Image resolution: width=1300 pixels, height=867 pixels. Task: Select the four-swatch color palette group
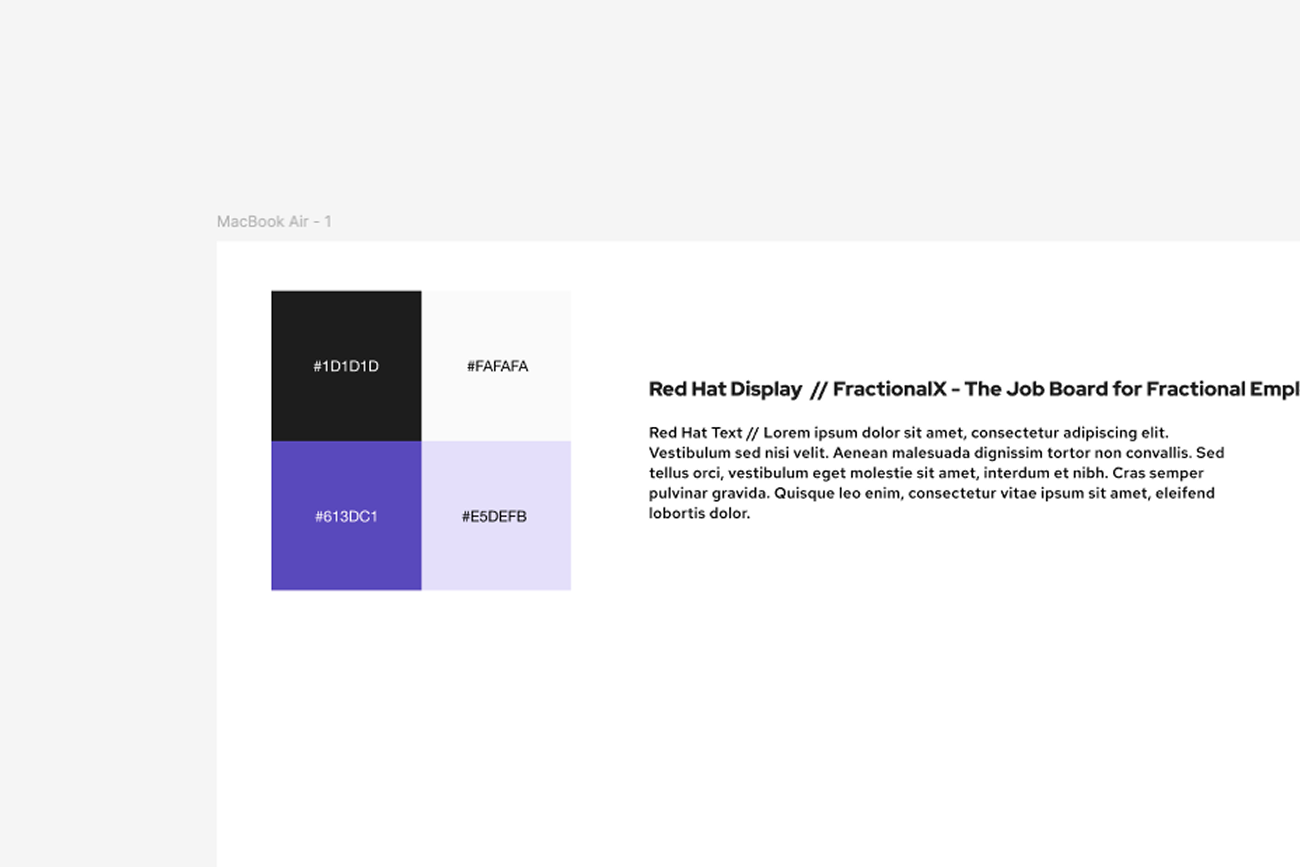point(420,440)
